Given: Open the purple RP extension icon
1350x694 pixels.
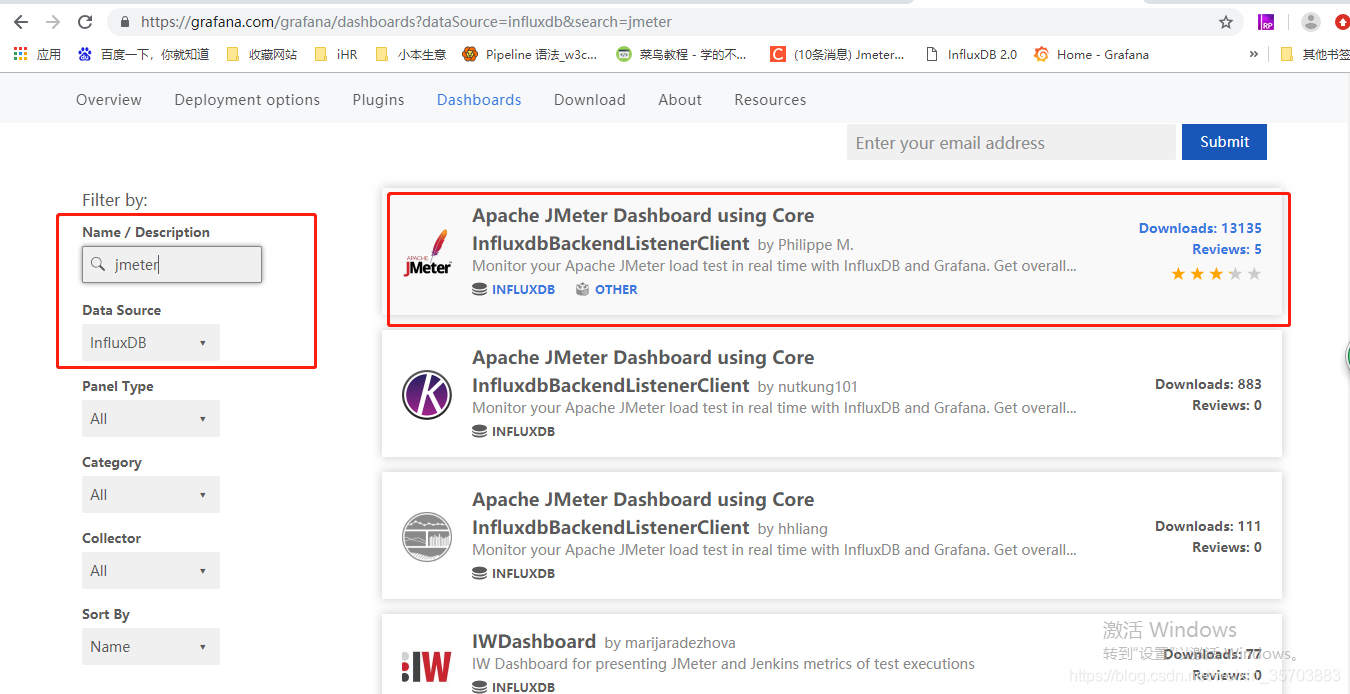Looking at the screenshot, I should click(1267, 22).
